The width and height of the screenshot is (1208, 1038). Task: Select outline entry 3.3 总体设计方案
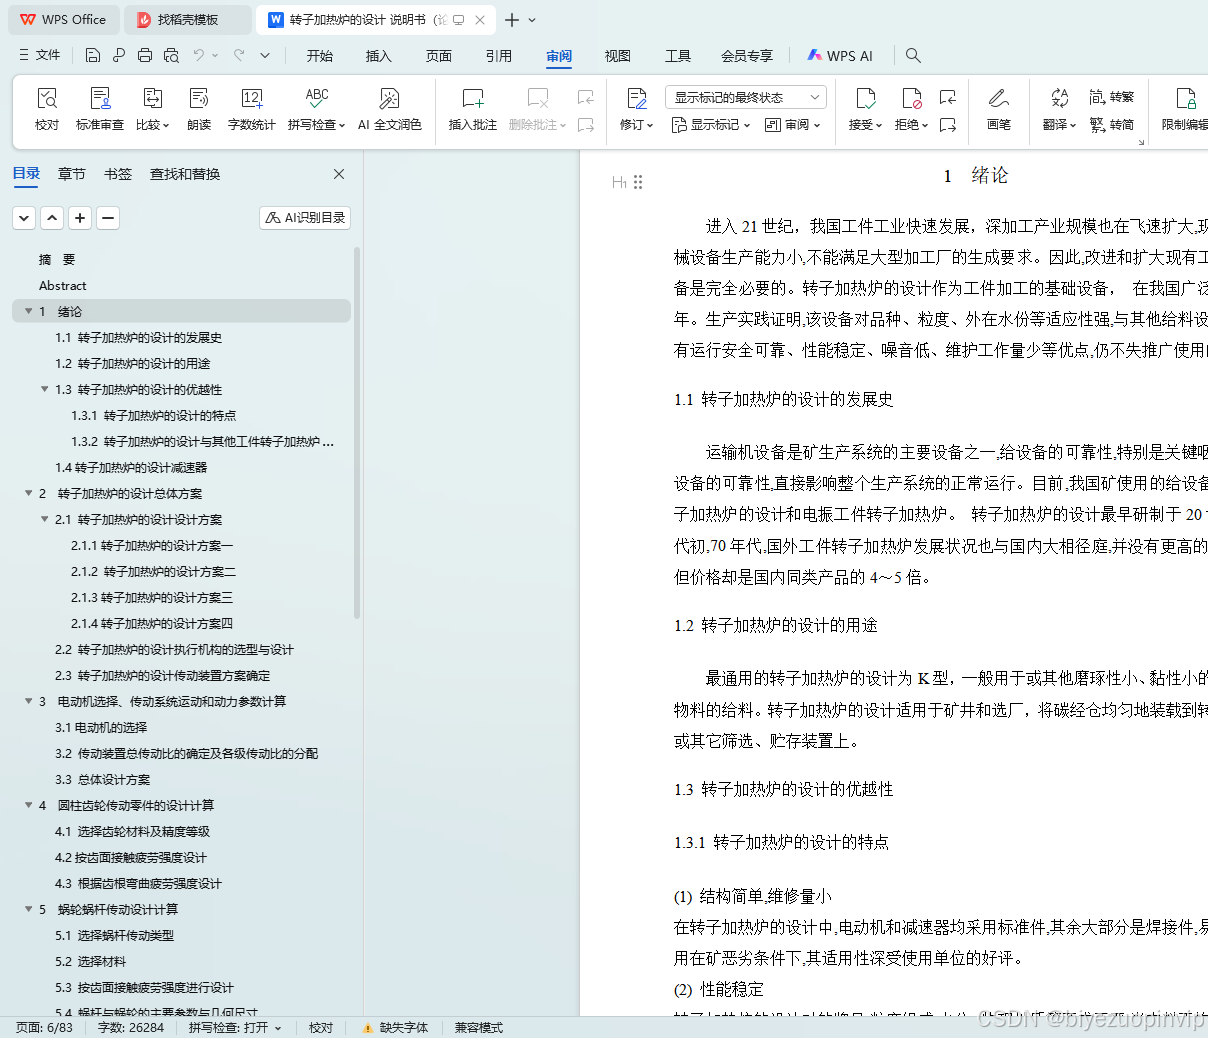point(103,779)
